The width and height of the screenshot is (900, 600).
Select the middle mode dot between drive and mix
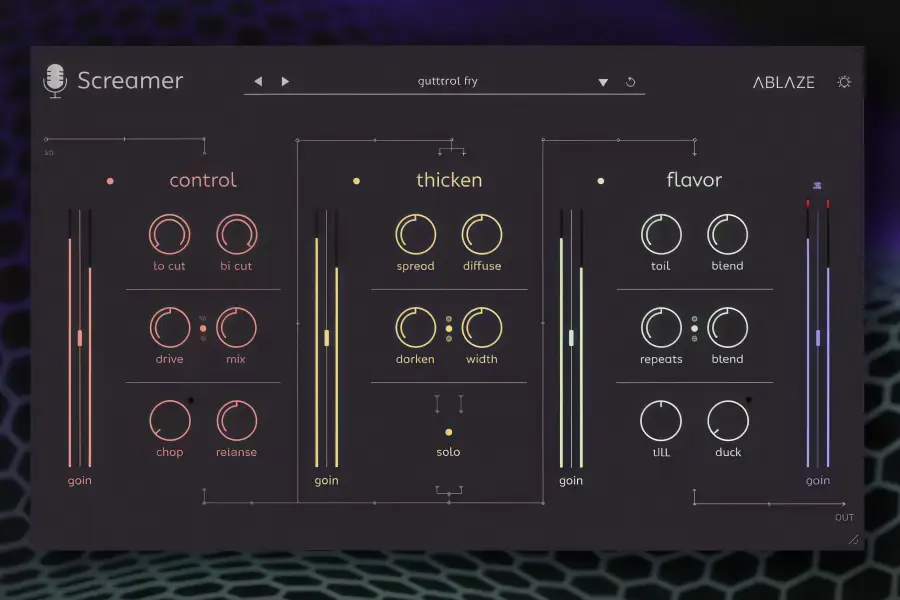(203, 328)
